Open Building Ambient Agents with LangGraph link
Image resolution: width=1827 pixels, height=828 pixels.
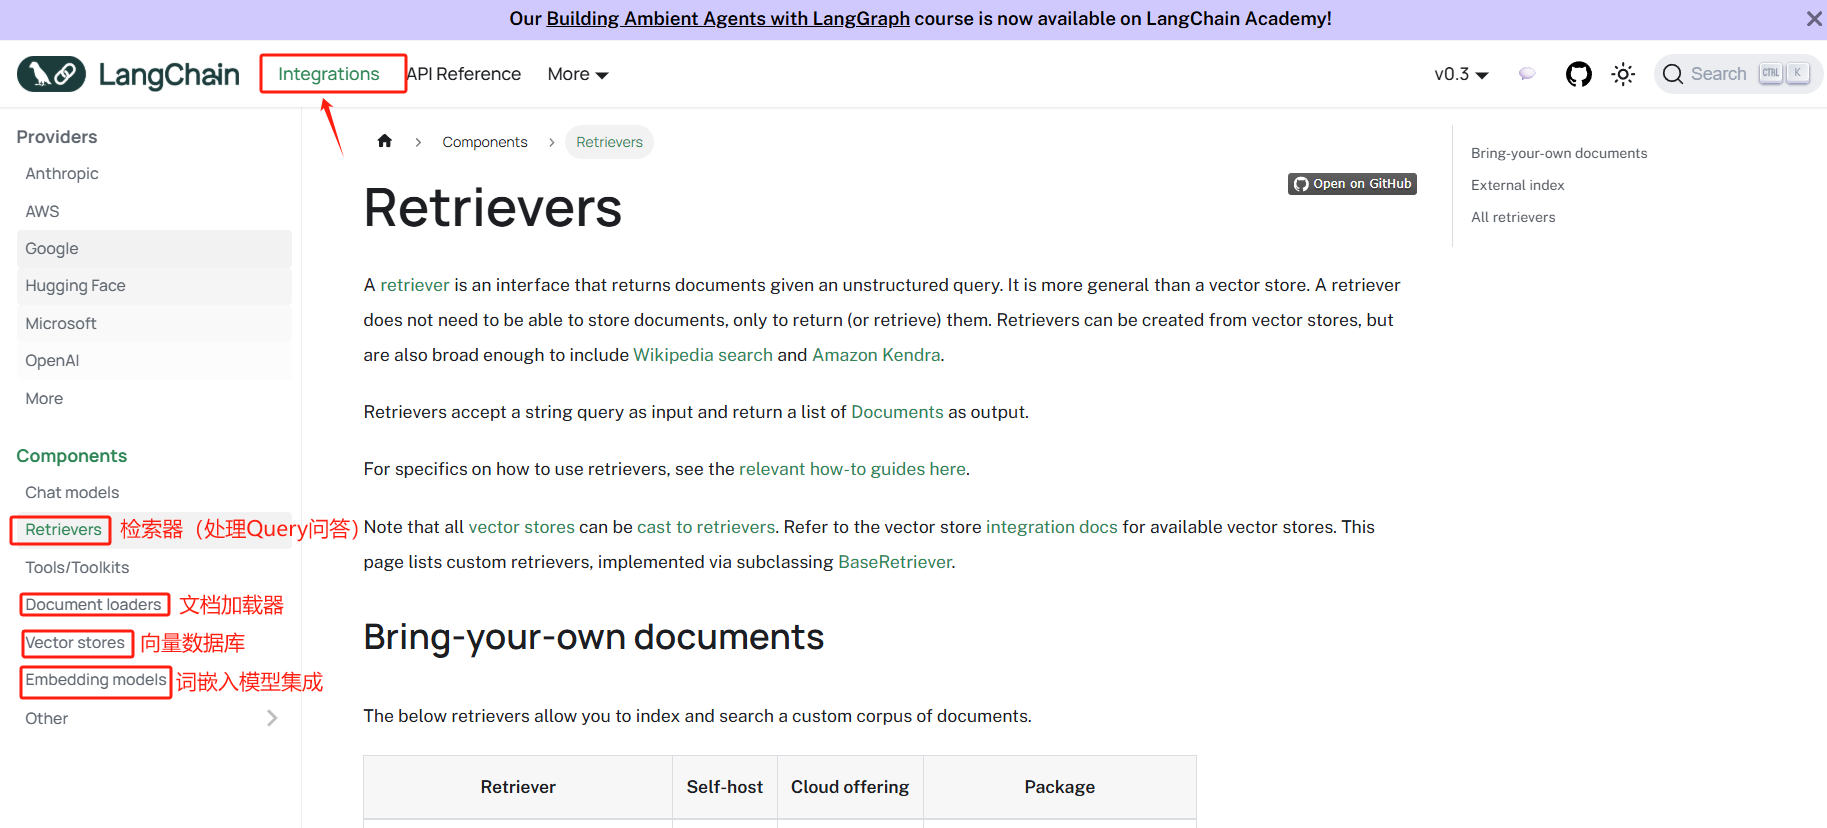click(x=728, y=19)
